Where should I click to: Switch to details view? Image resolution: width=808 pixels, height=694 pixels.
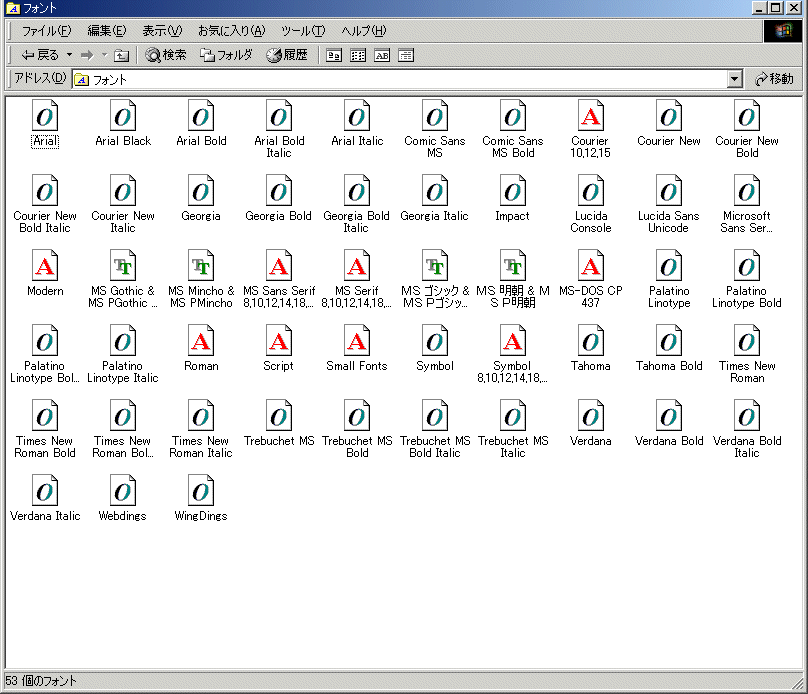coord(406,55)
